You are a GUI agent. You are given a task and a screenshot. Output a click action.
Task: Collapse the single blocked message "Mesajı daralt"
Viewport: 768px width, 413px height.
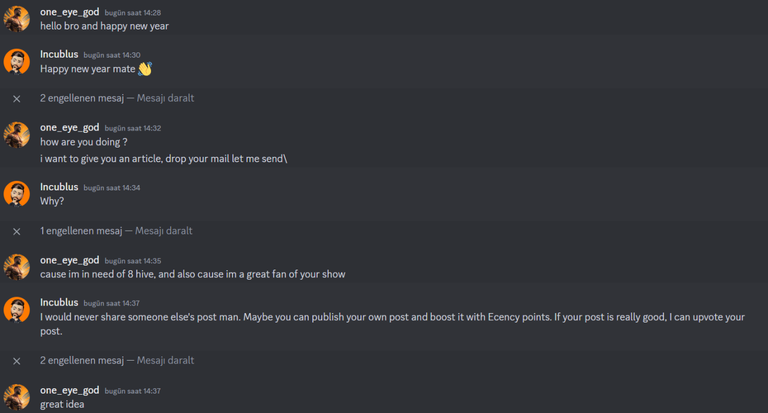click(x=164, y=231)
